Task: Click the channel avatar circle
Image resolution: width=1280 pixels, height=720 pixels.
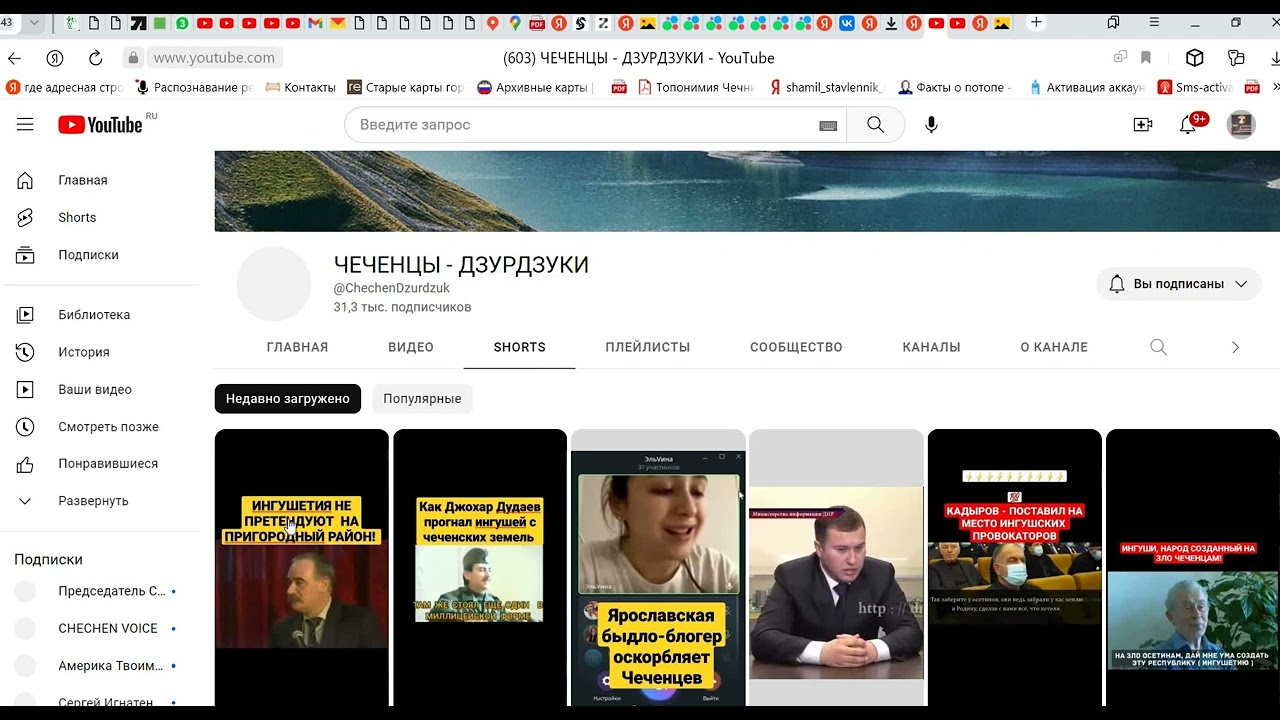Action: (274, 284)
